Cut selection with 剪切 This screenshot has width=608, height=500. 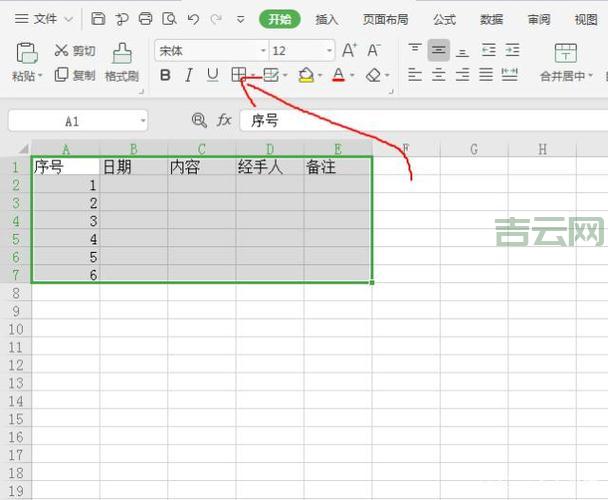75,50
